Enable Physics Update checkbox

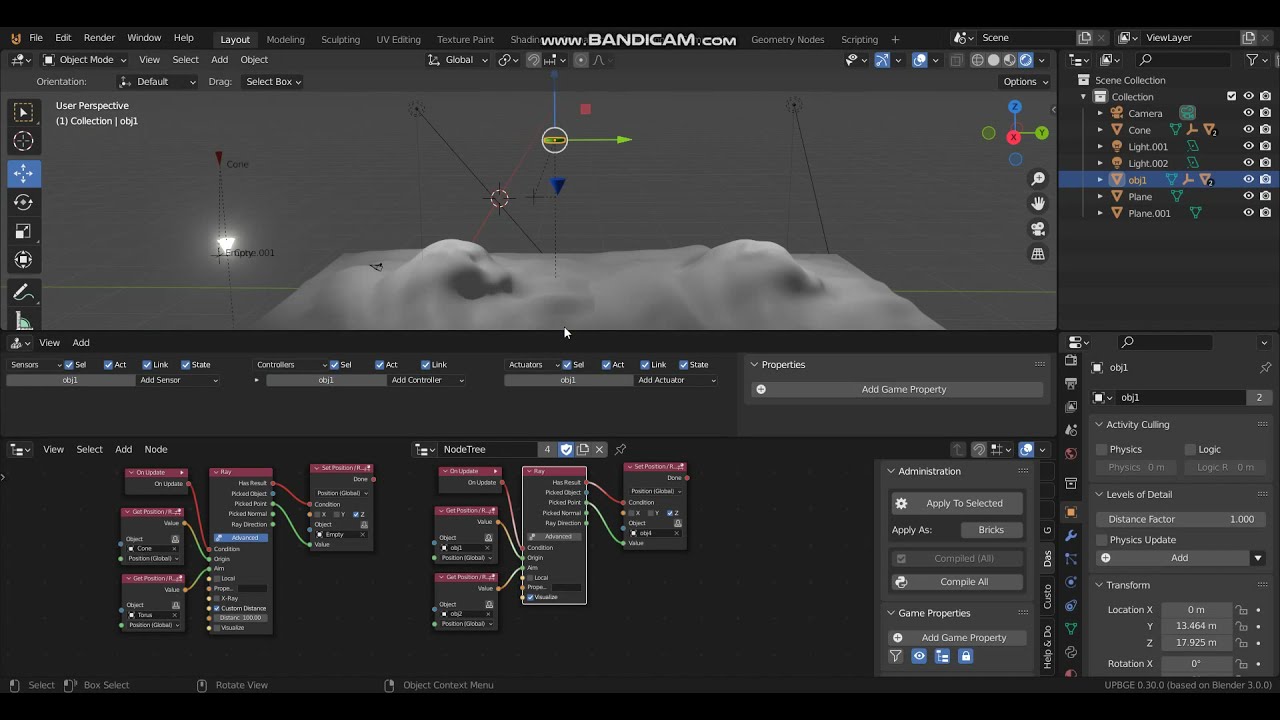pos(1102,540)
